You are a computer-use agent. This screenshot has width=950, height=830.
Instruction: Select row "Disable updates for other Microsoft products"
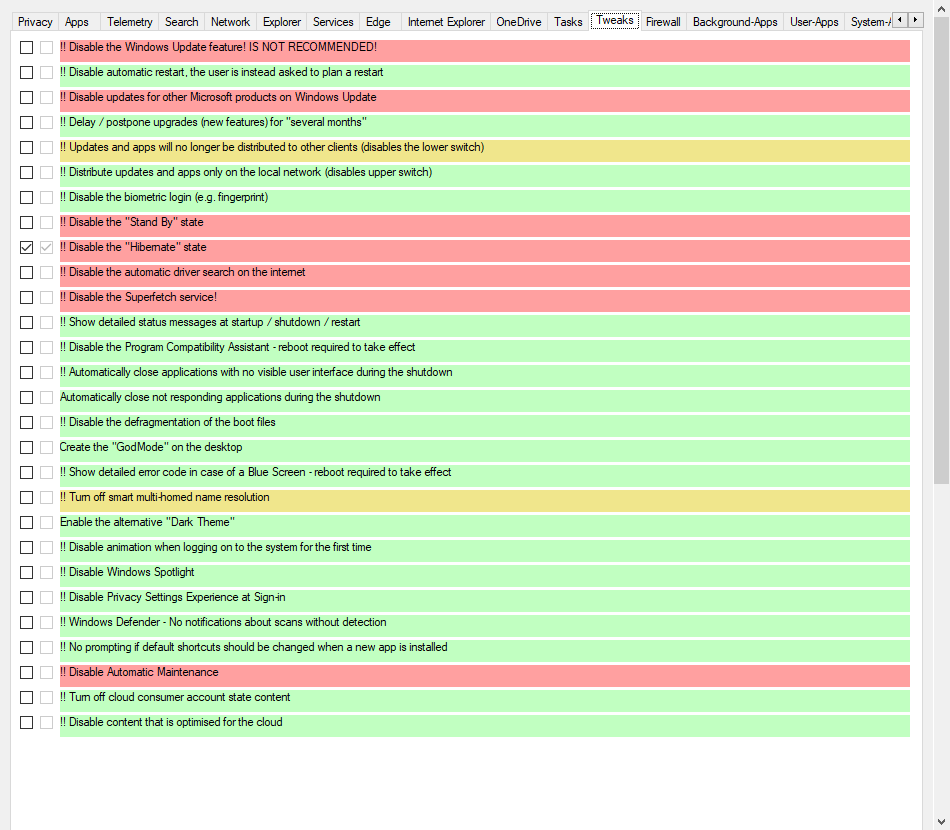[x=485, y=101]
